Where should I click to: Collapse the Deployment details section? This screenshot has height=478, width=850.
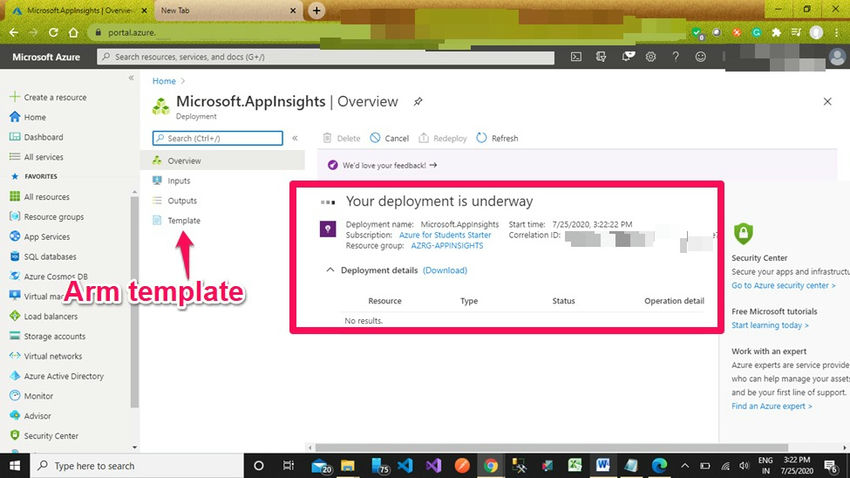point(330,270)
